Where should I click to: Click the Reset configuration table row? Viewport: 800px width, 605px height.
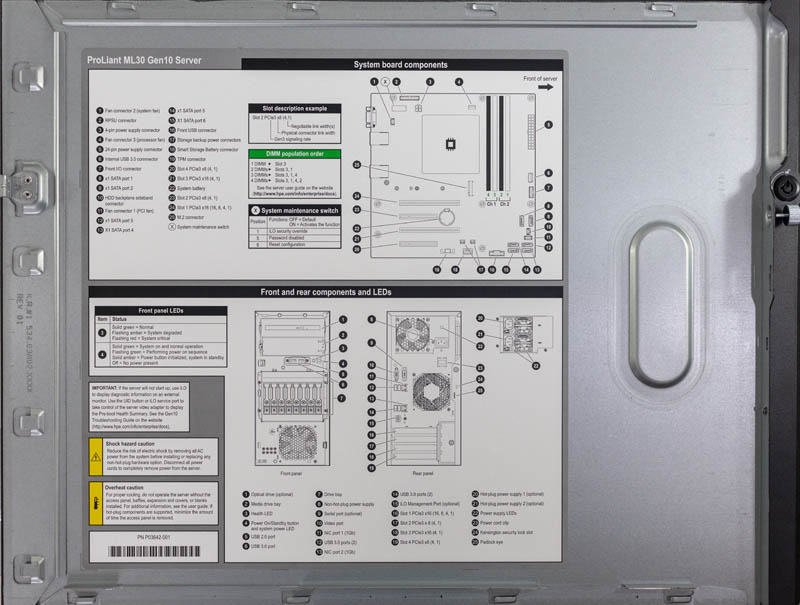click(294, 244)
